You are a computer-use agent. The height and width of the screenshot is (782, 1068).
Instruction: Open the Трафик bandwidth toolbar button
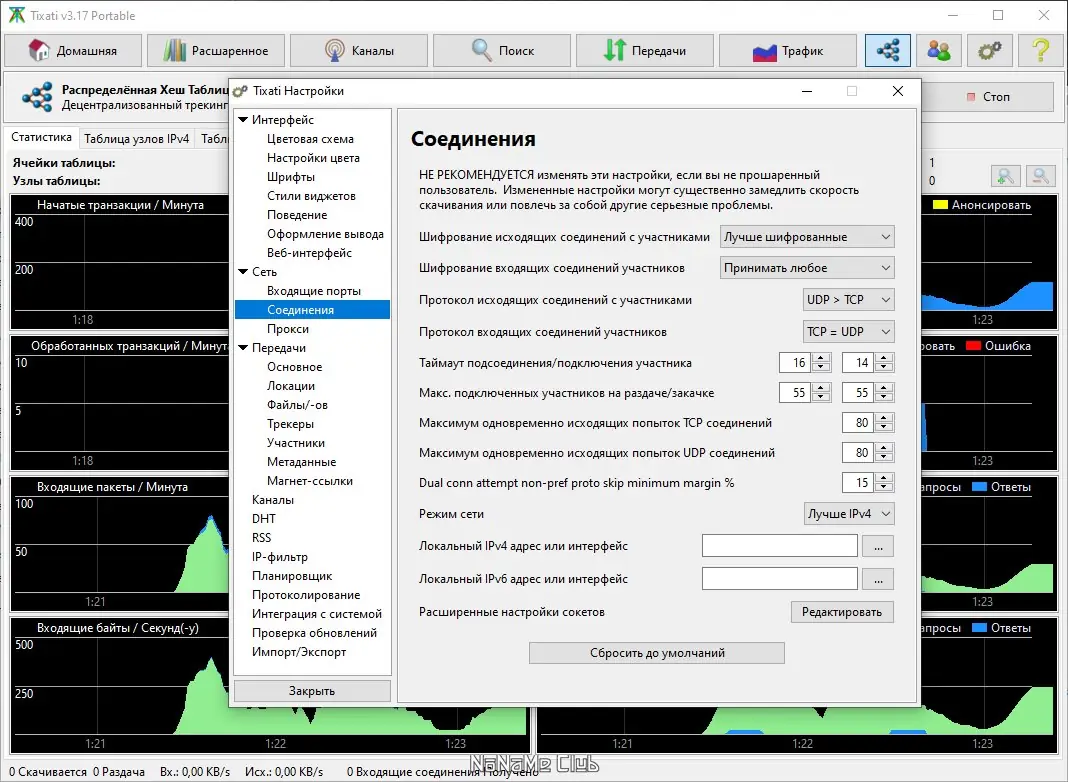click(x=788, y=50)
